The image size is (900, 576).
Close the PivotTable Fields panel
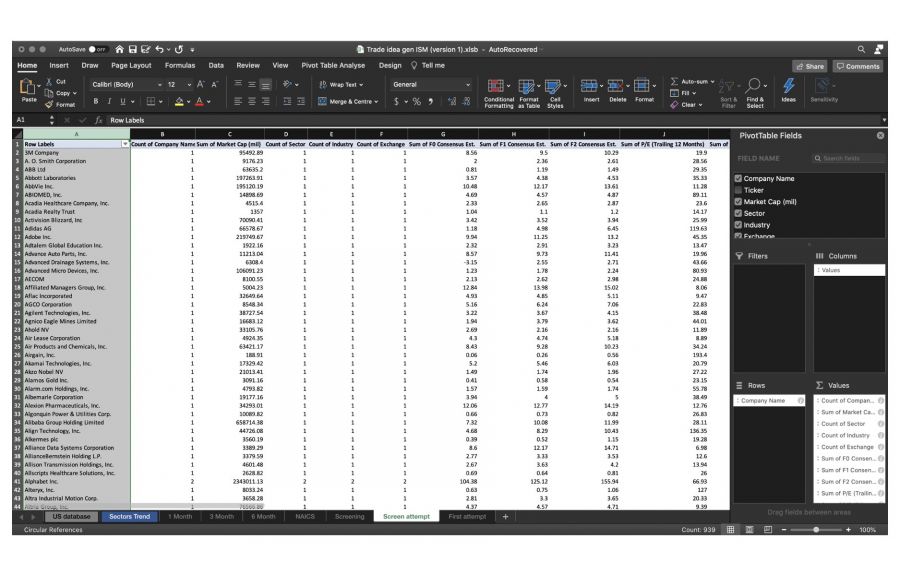pyautogui.click(x=880, y=135)
